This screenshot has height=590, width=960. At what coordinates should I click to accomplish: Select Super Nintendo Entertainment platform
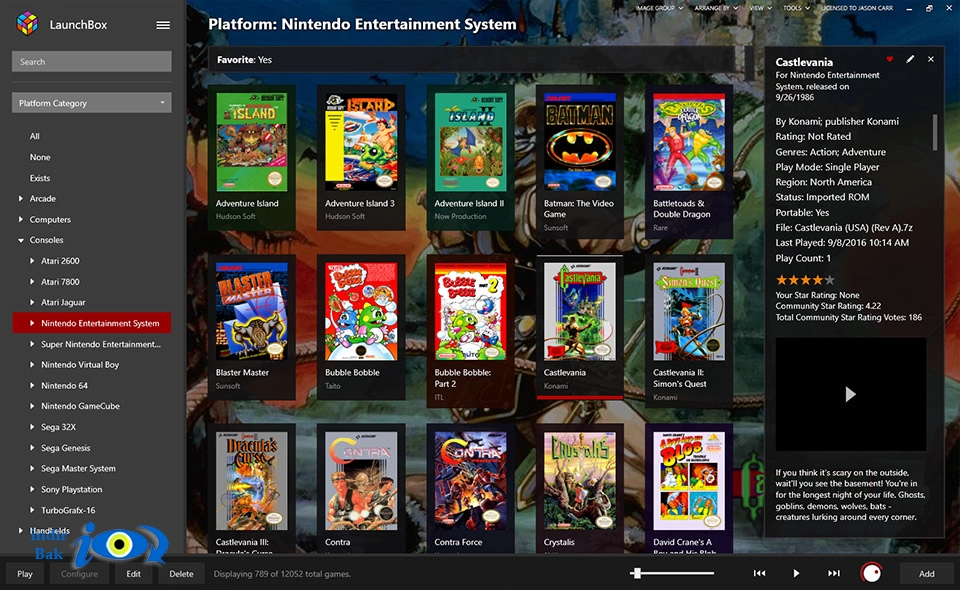[x=100, y=344]
